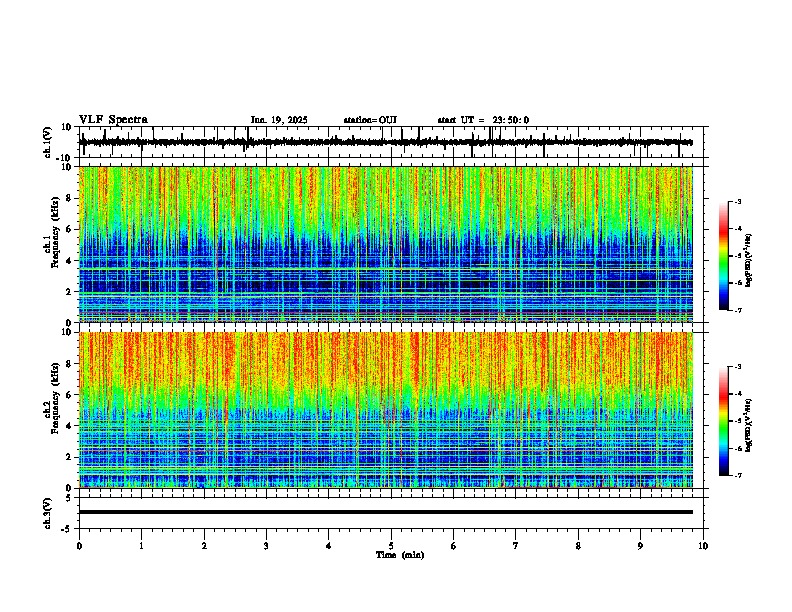Click the time axis tick label "2"
This screenshot has width=792, height=612.
(204, 546)
